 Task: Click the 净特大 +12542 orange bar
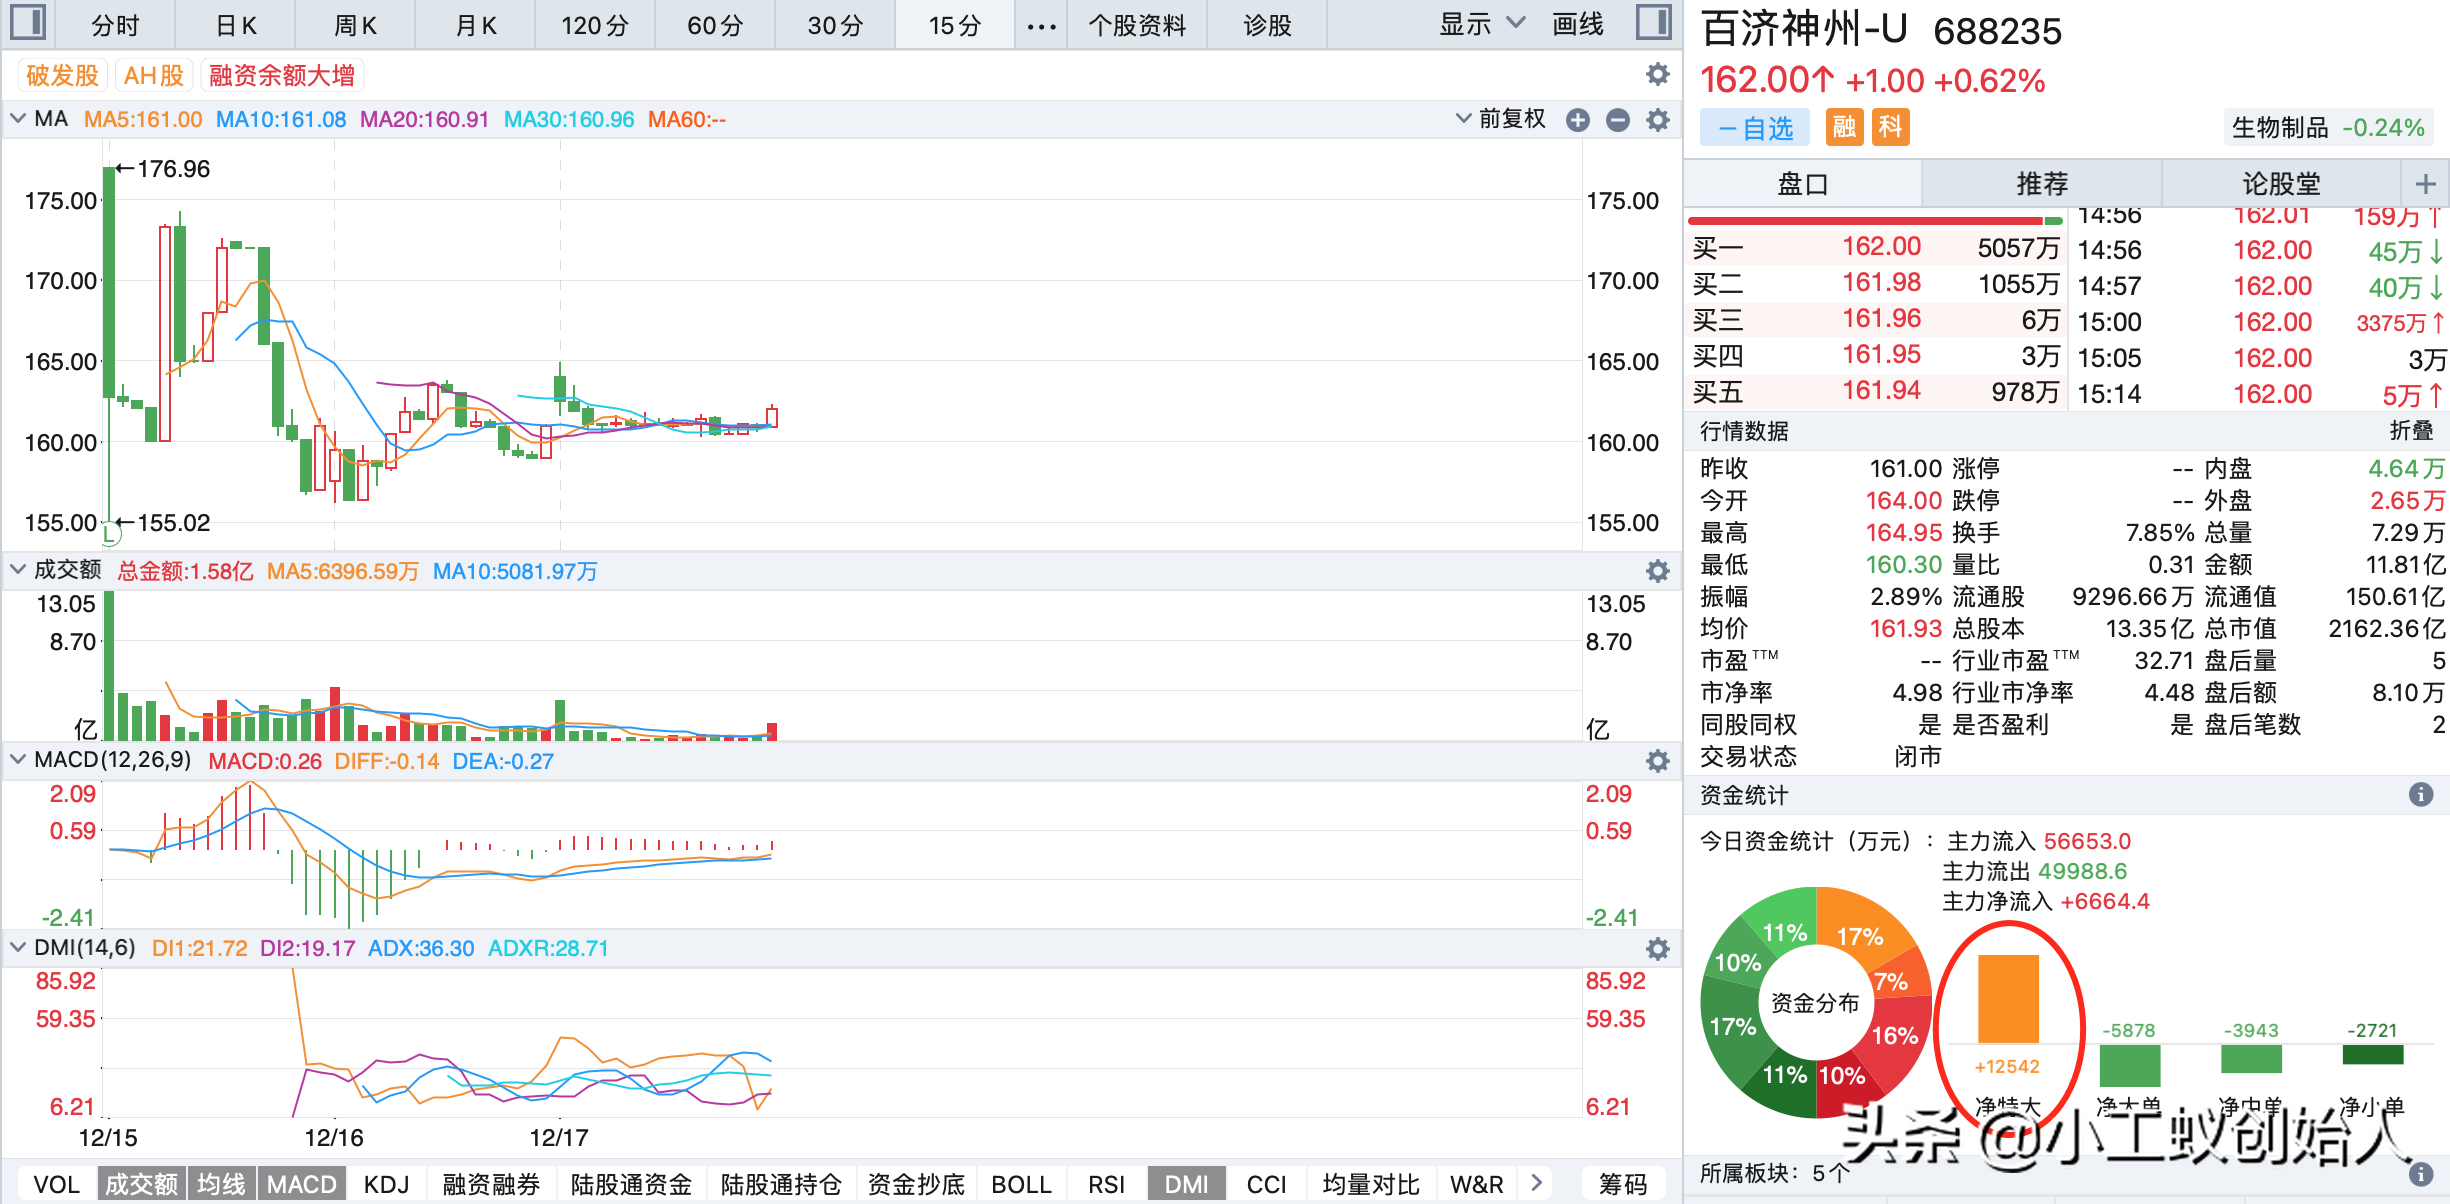pyautogui.click(x=2008, y=999)
